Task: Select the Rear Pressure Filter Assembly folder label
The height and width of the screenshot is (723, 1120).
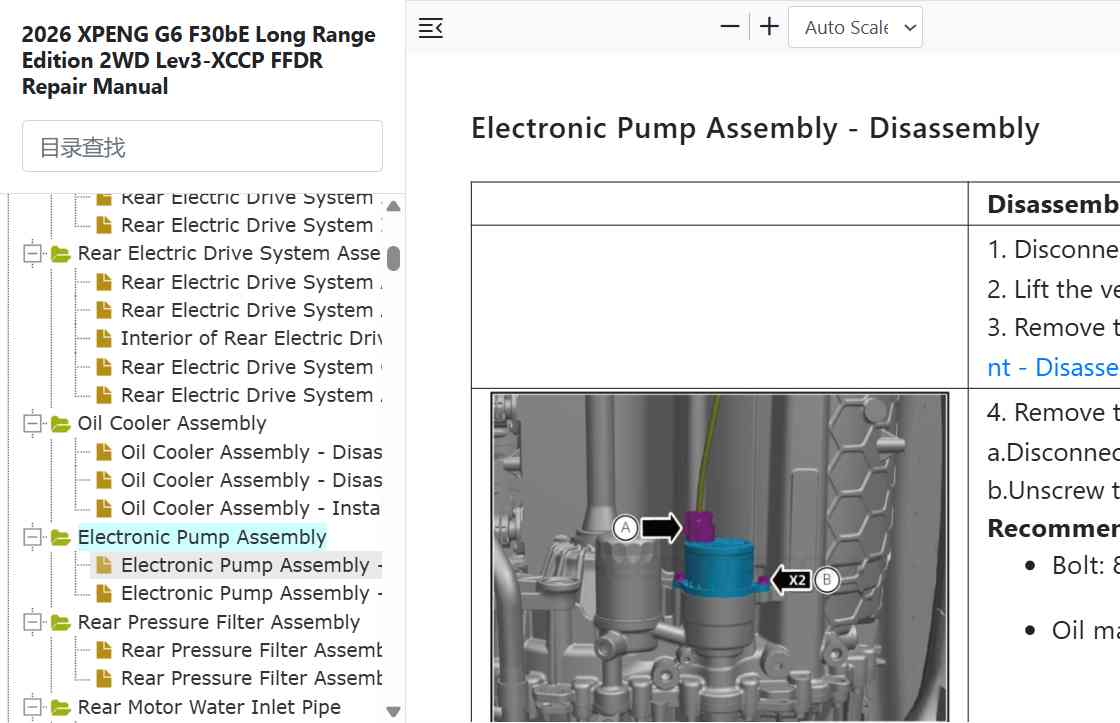Action: point(219,622)
